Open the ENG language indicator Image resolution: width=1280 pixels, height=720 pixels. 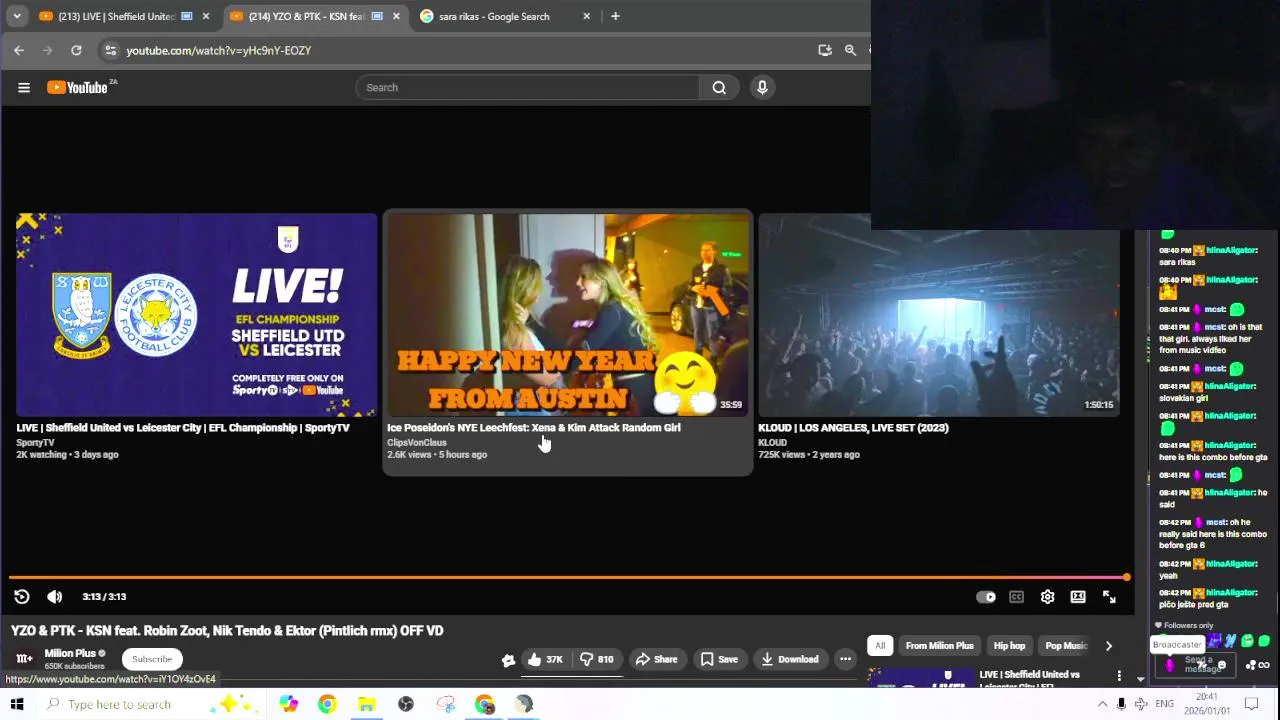pos(1164,704)
